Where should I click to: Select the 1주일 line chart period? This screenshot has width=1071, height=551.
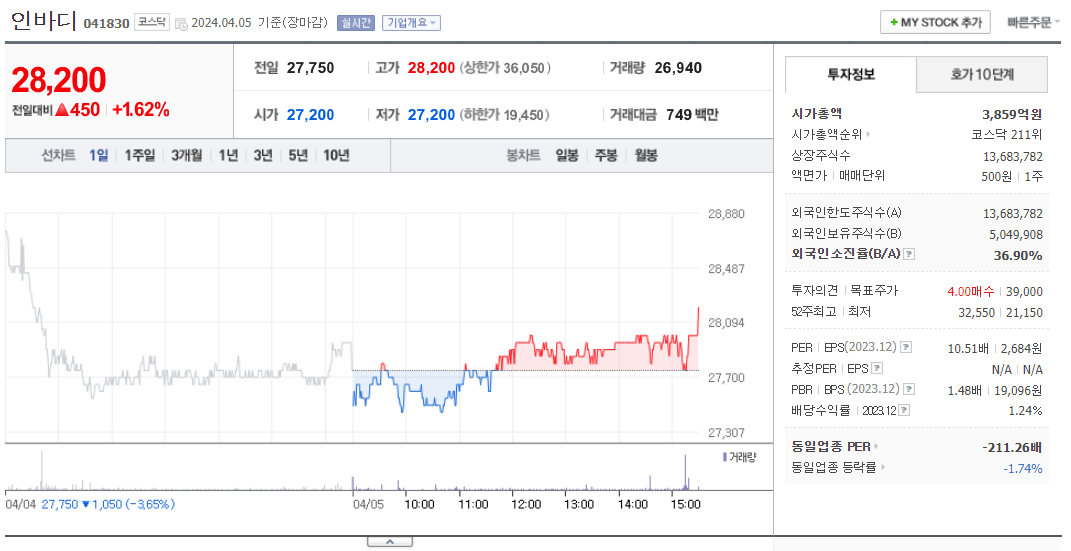point(139,156)
